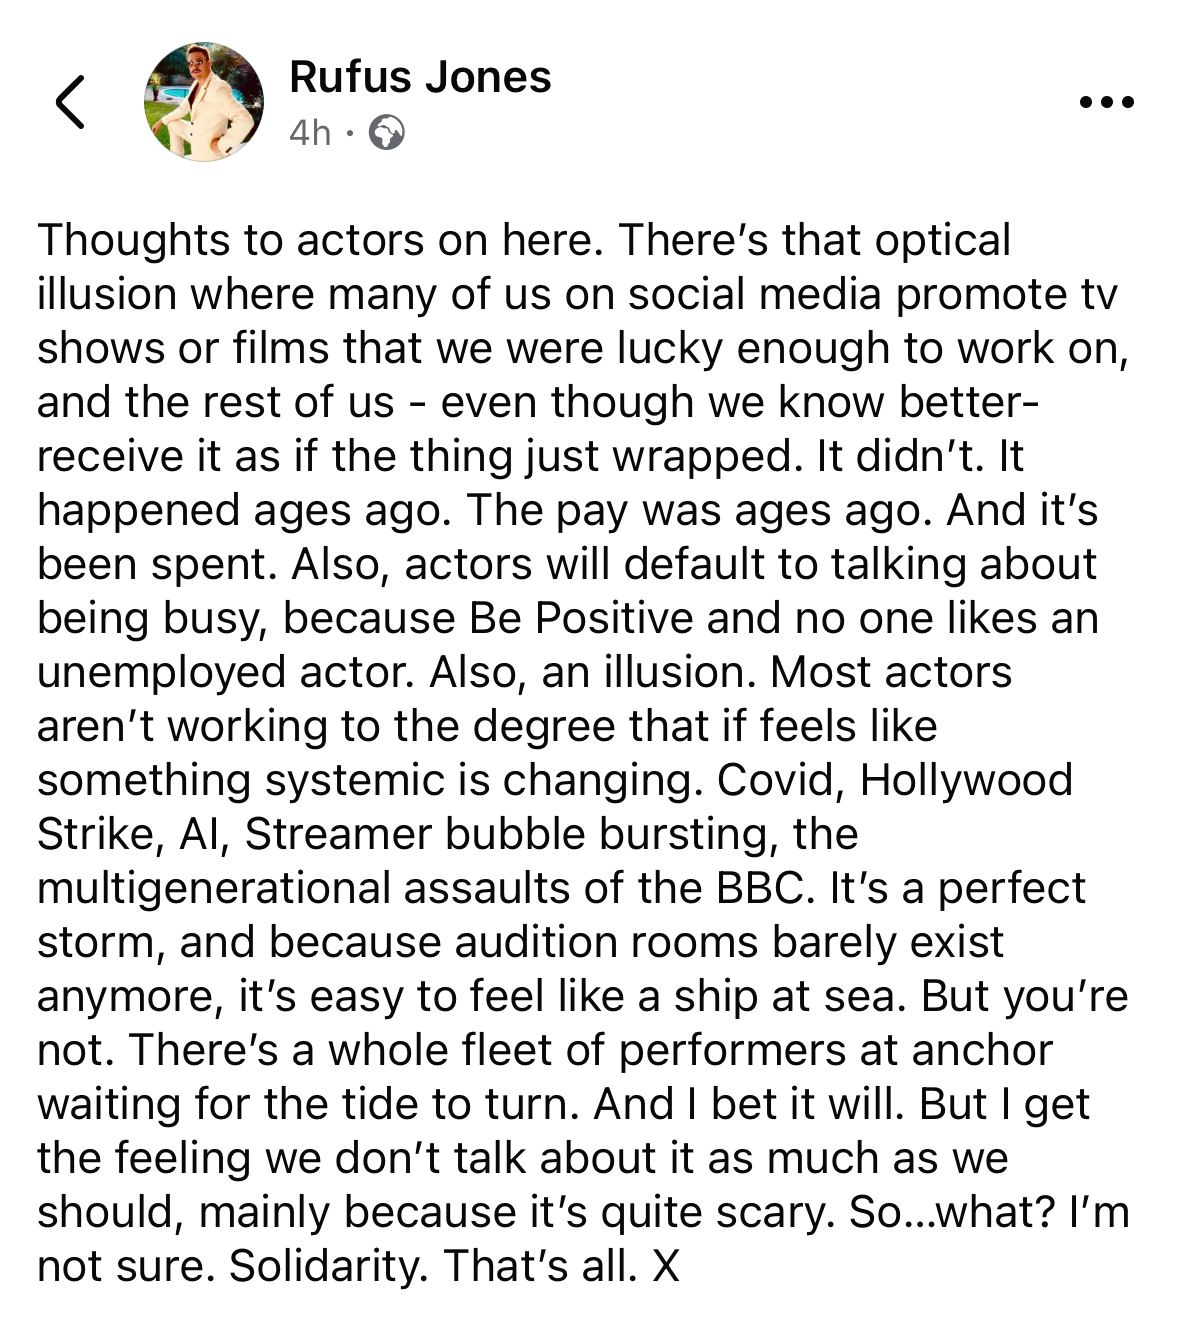Click the globe public audience icon
The width and height of the screenshot is (1179, 1335).
387,132
